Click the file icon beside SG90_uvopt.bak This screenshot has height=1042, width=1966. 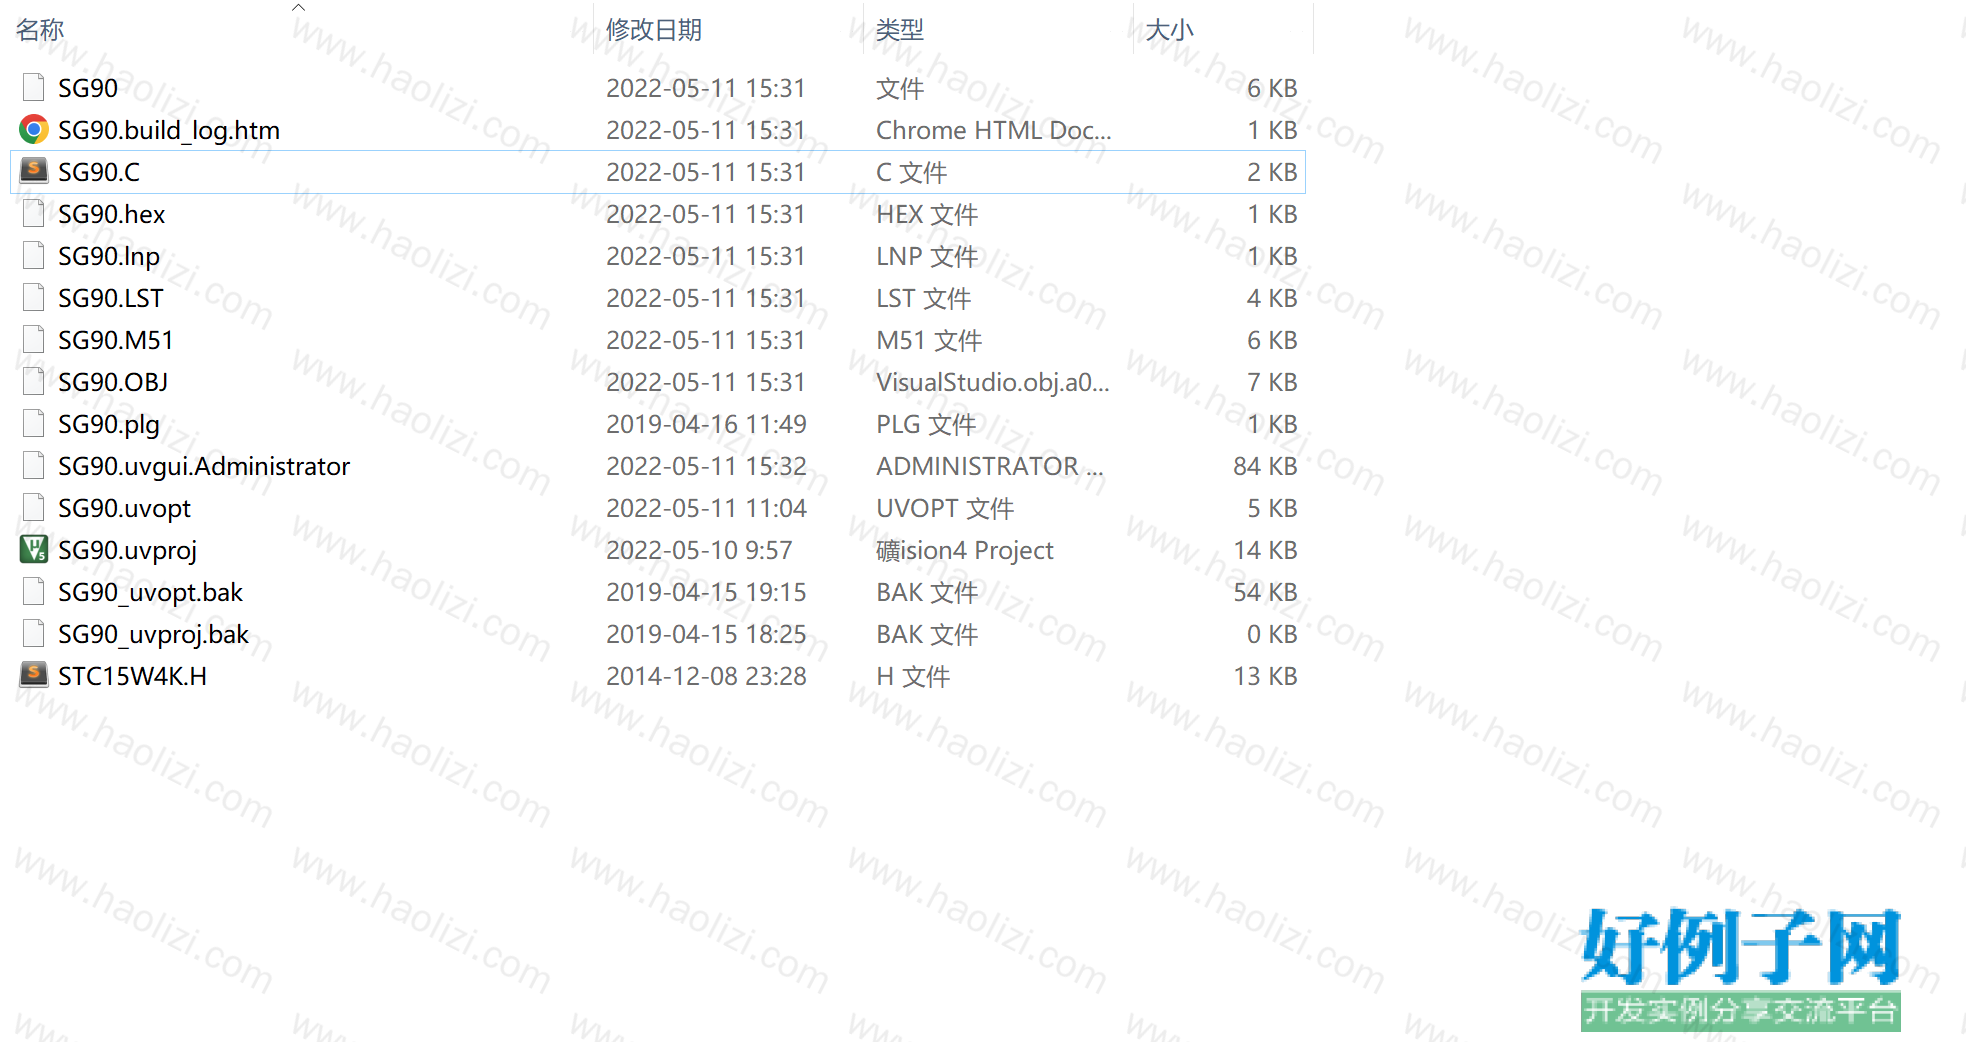coord(33,592)
